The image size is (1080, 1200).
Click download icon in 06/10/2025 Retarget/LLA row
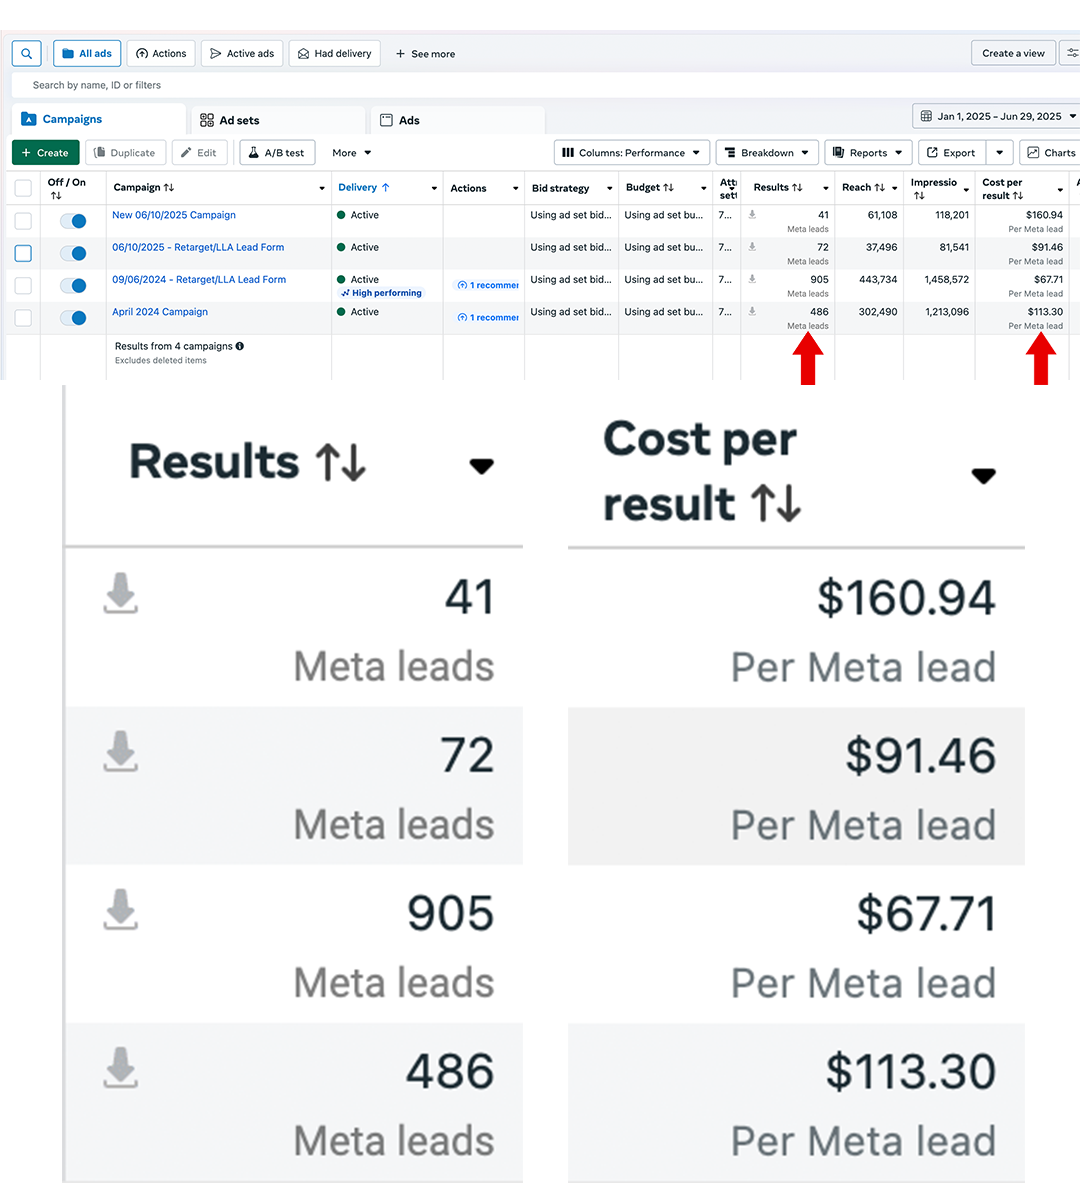pyautogui.click(x=752, y=247)
